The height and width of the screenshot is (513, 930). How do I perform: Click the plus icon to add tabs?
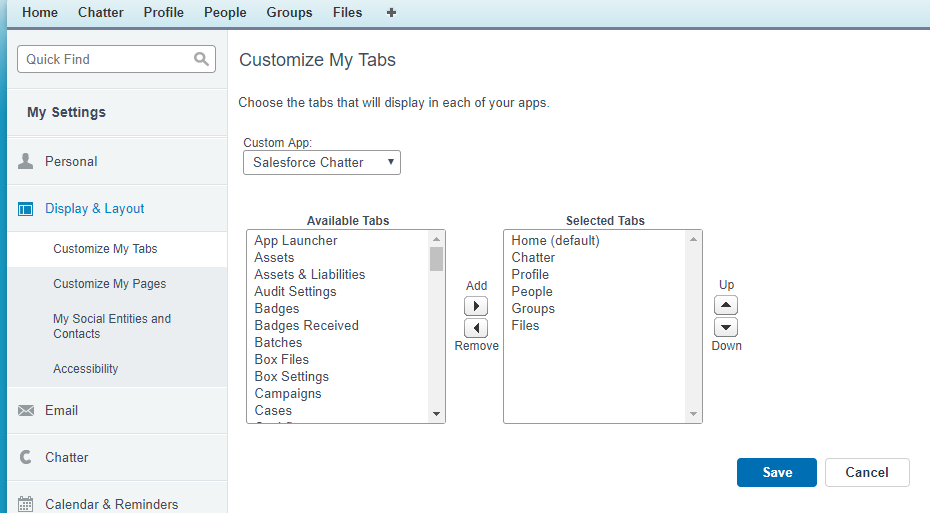[x=391, y=12]
